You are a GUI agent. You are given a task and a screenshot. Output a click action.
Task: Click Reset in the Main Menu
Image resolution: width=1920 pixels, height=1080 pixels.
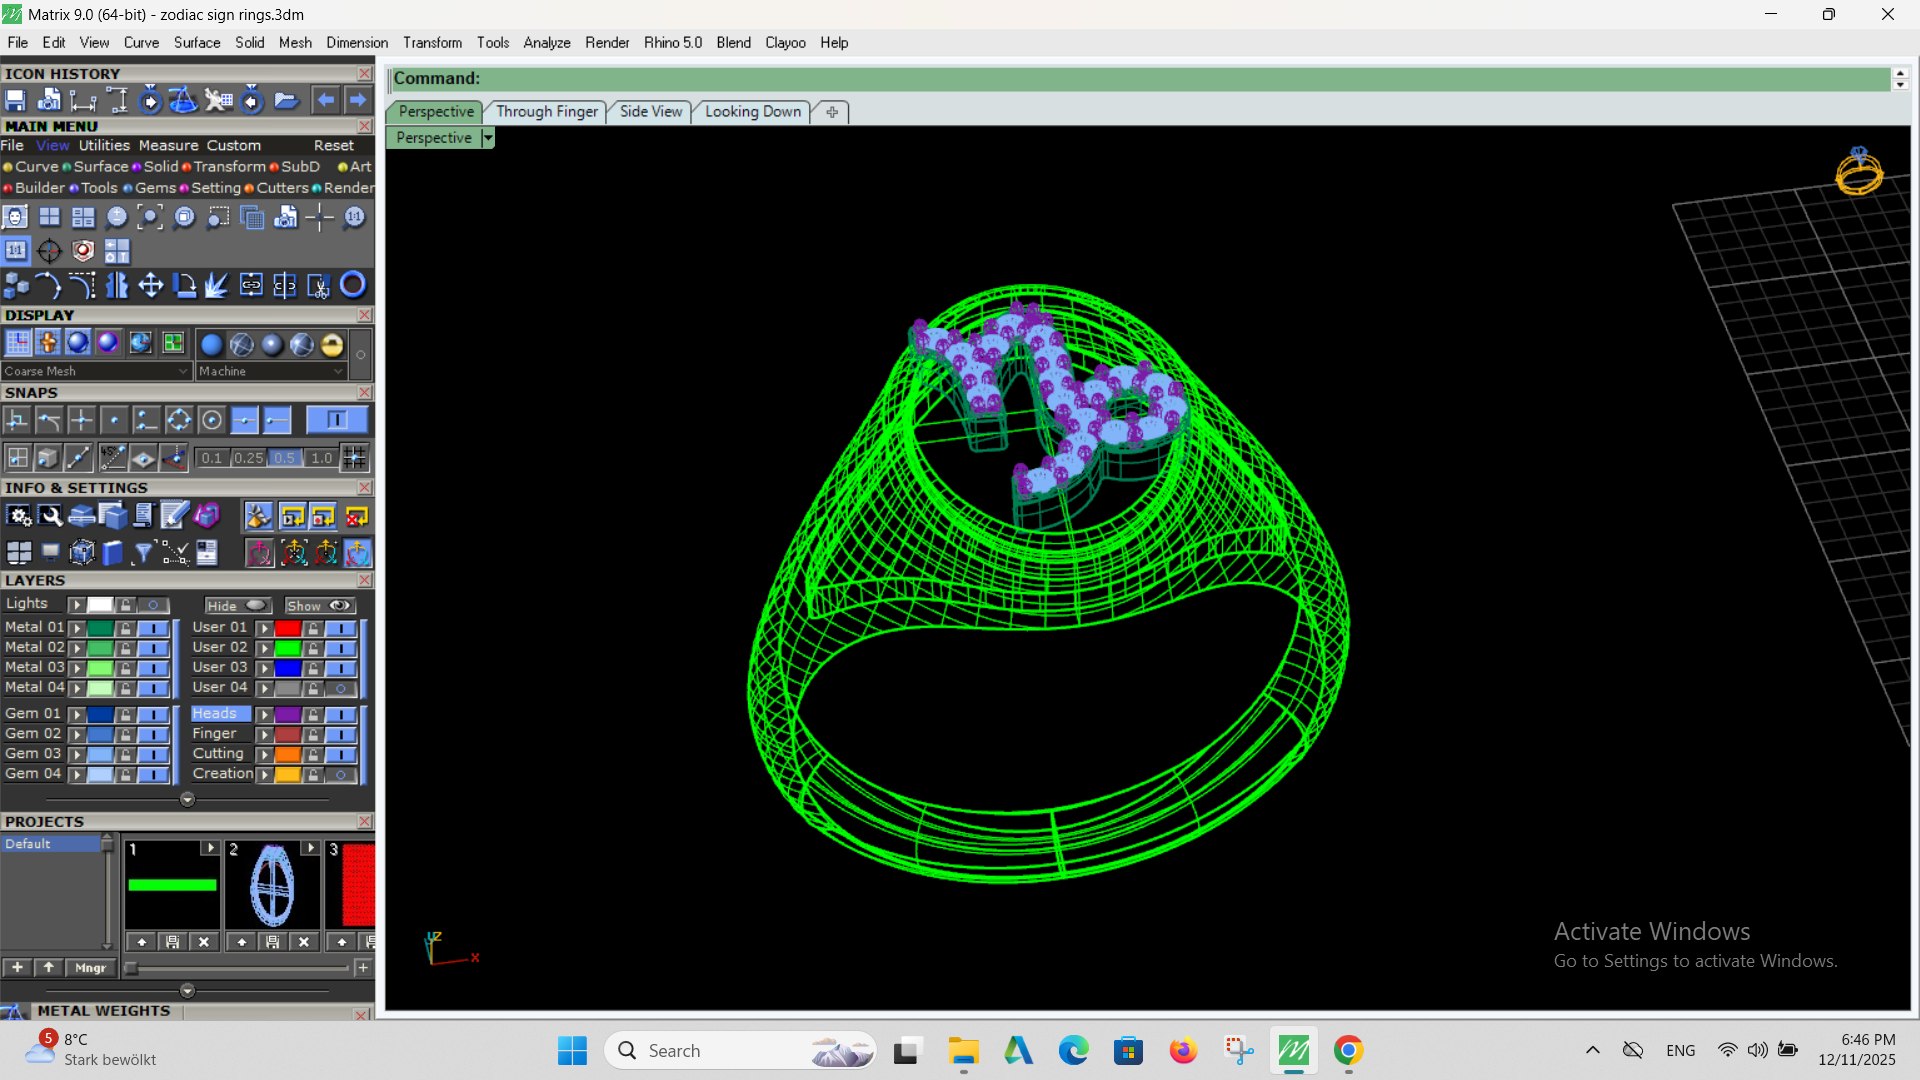click(334, 146)
